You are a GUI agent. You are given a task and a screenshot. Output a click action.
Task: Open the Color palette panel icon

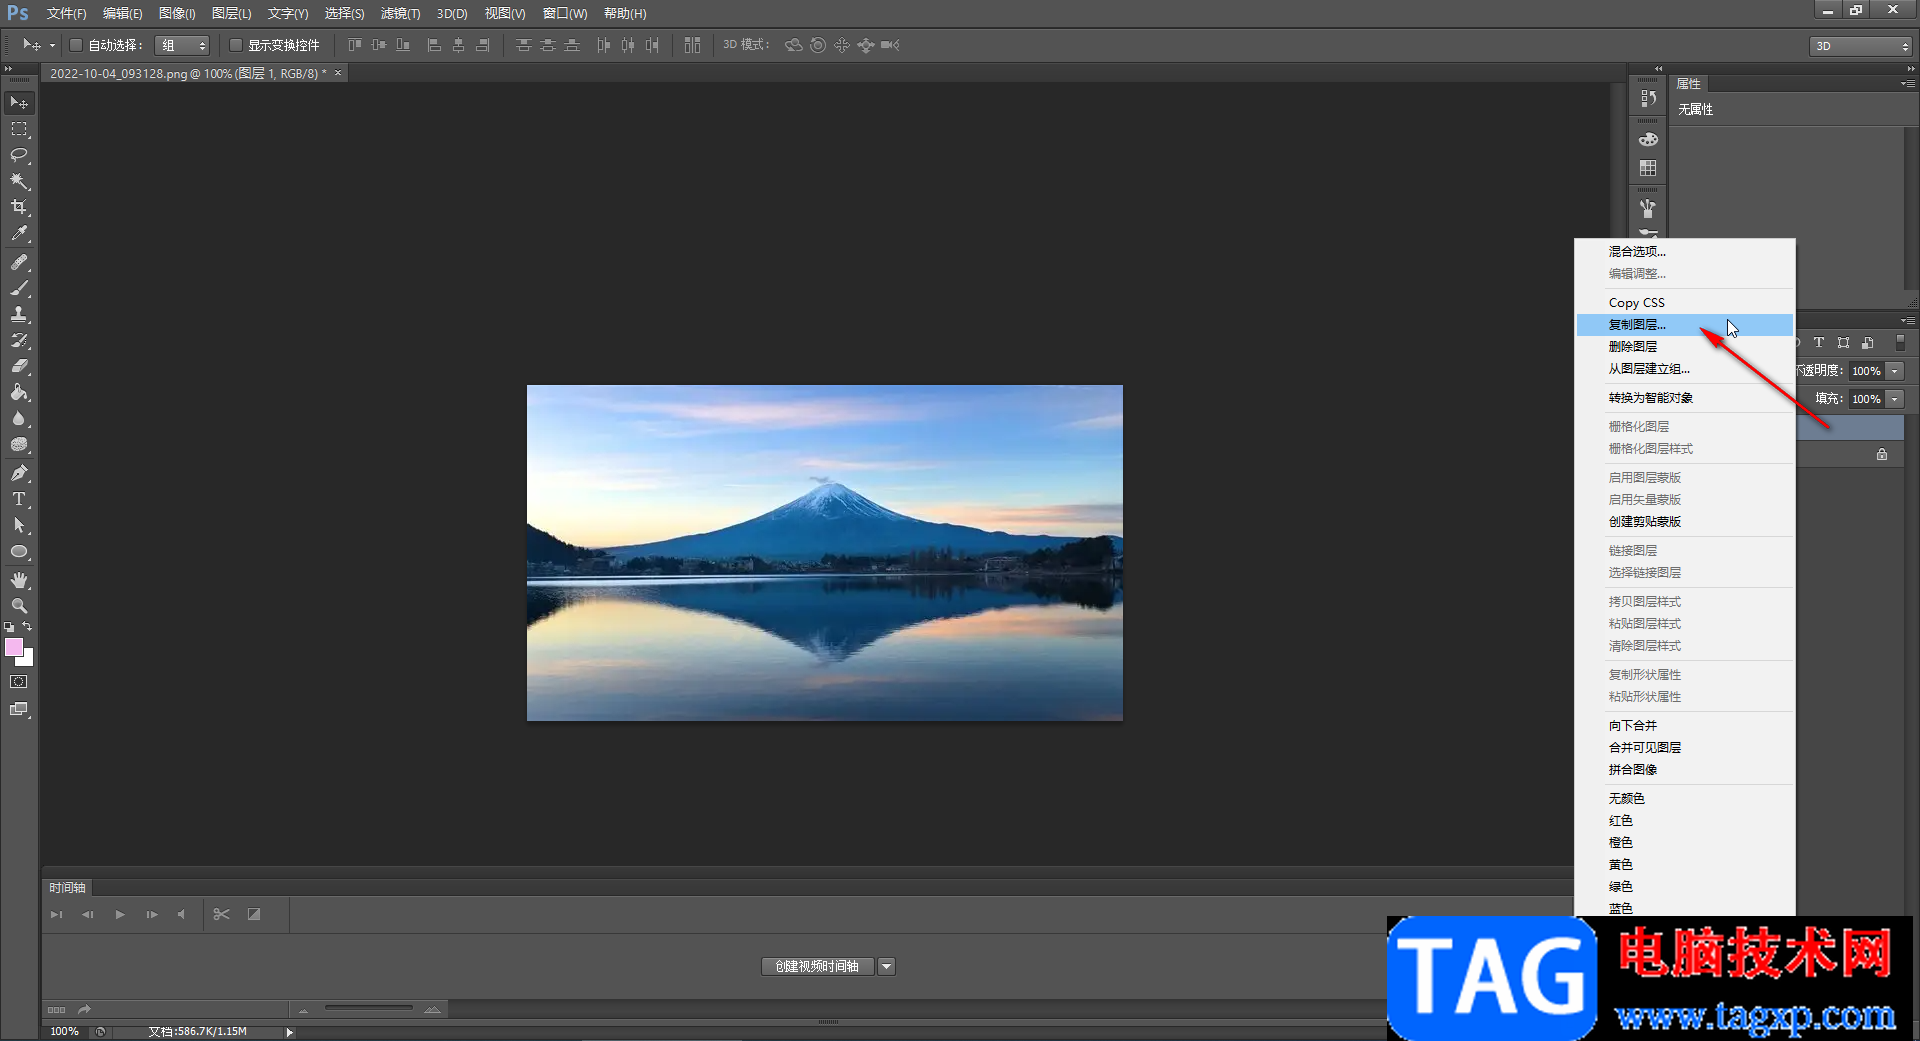pos(1648,139)
